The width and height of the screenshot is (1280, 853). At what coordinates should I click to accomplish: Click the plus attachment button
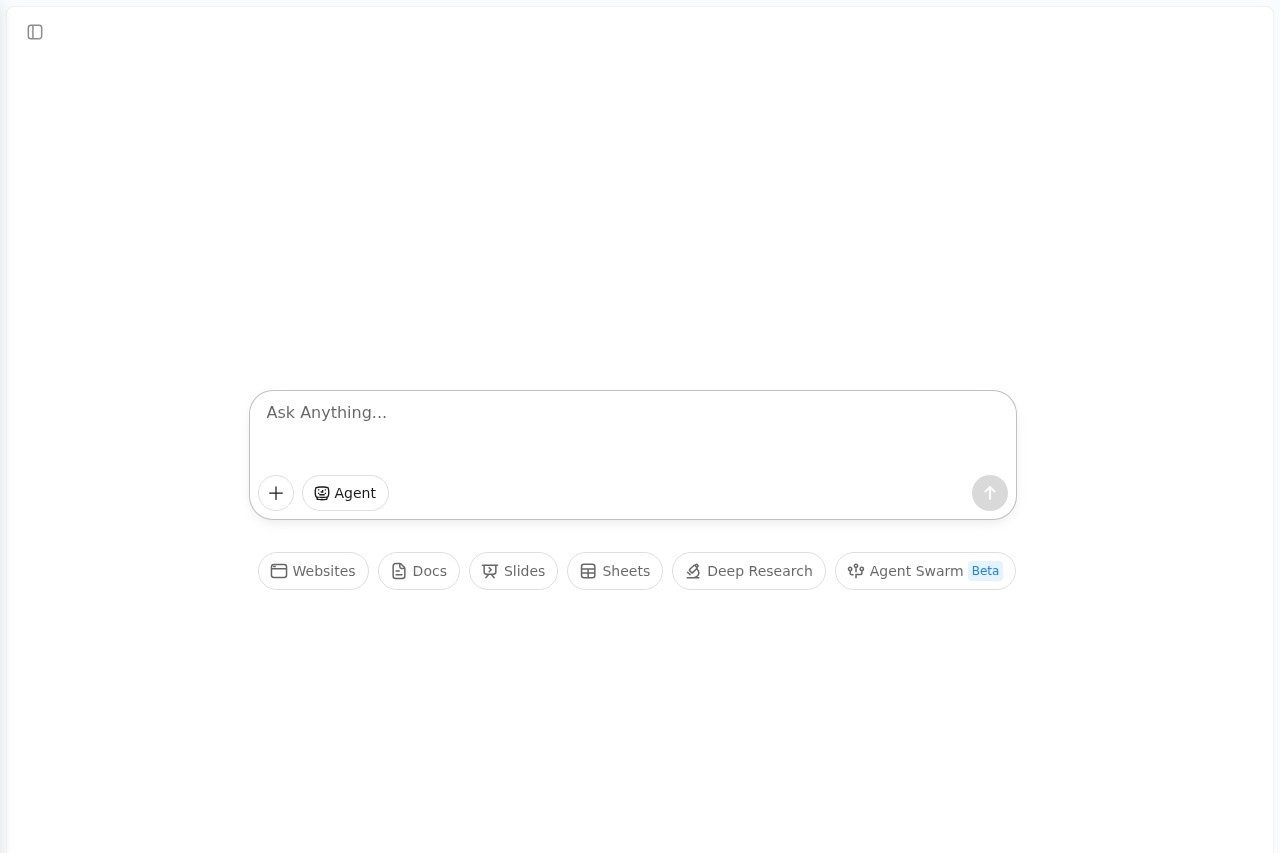click(x=276, y=493)
